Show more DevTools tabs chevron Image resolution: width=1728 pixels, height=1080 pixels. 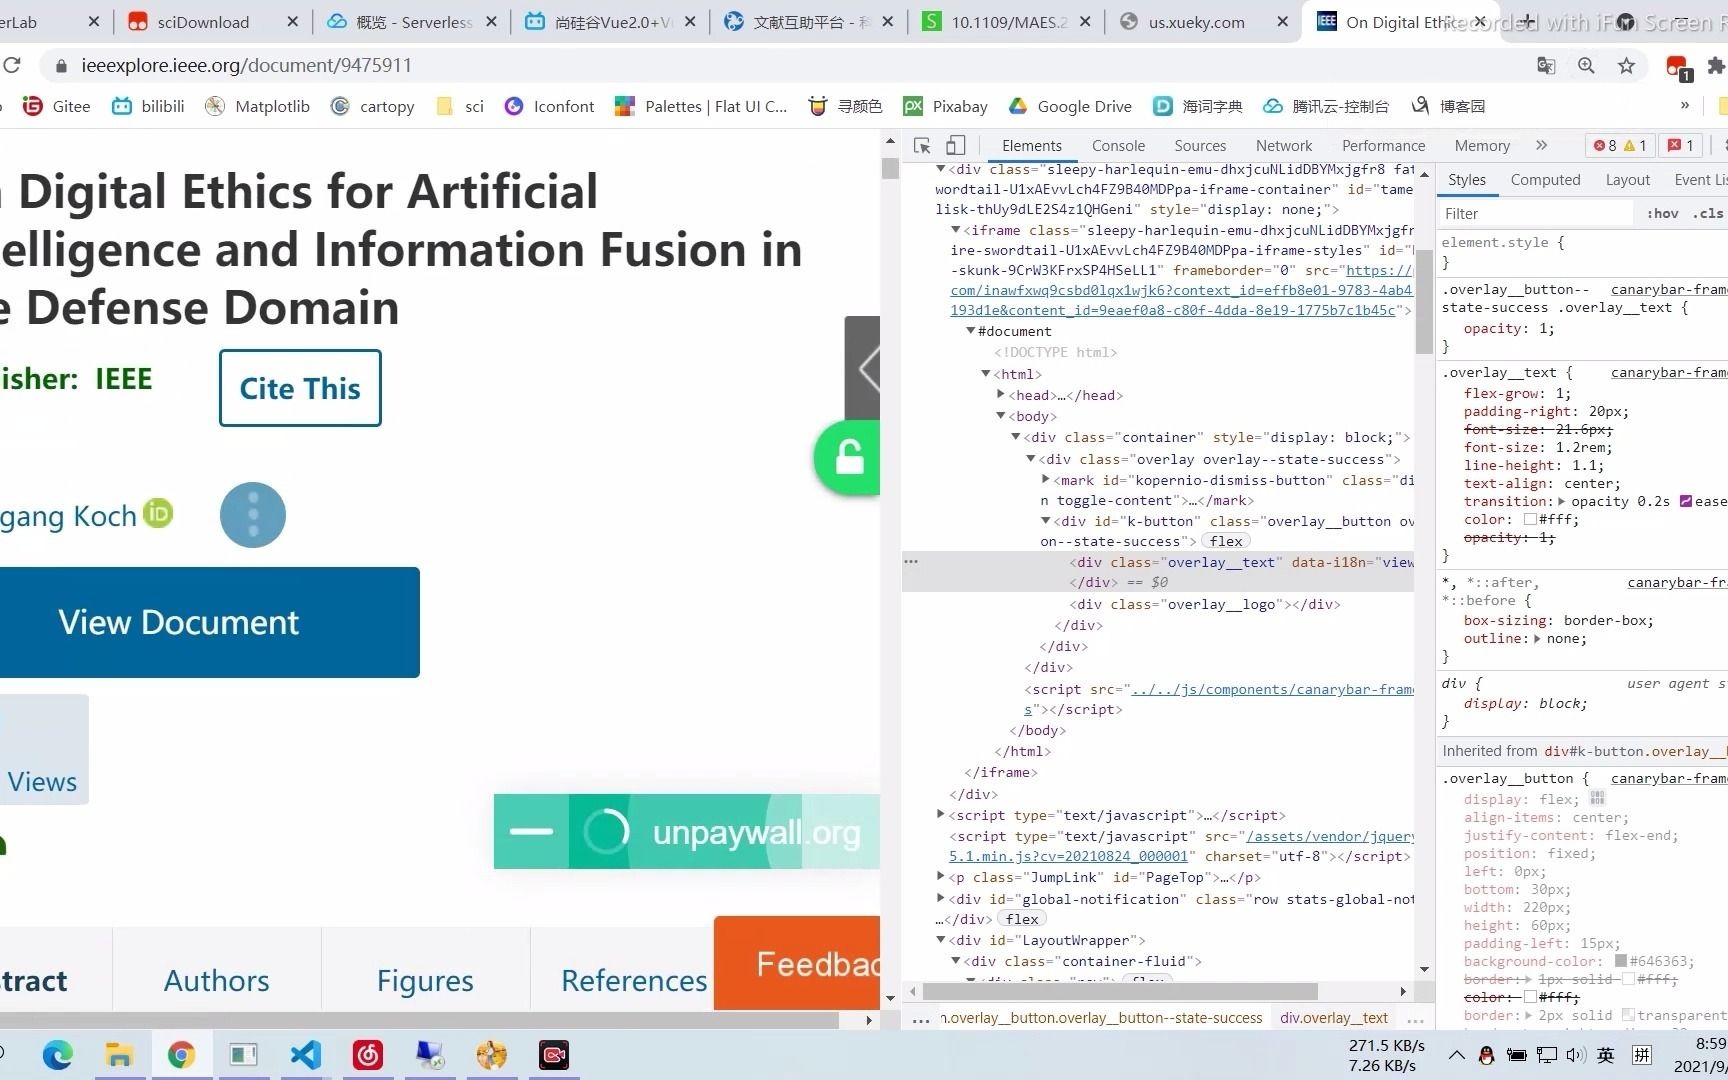[1541, 146]
